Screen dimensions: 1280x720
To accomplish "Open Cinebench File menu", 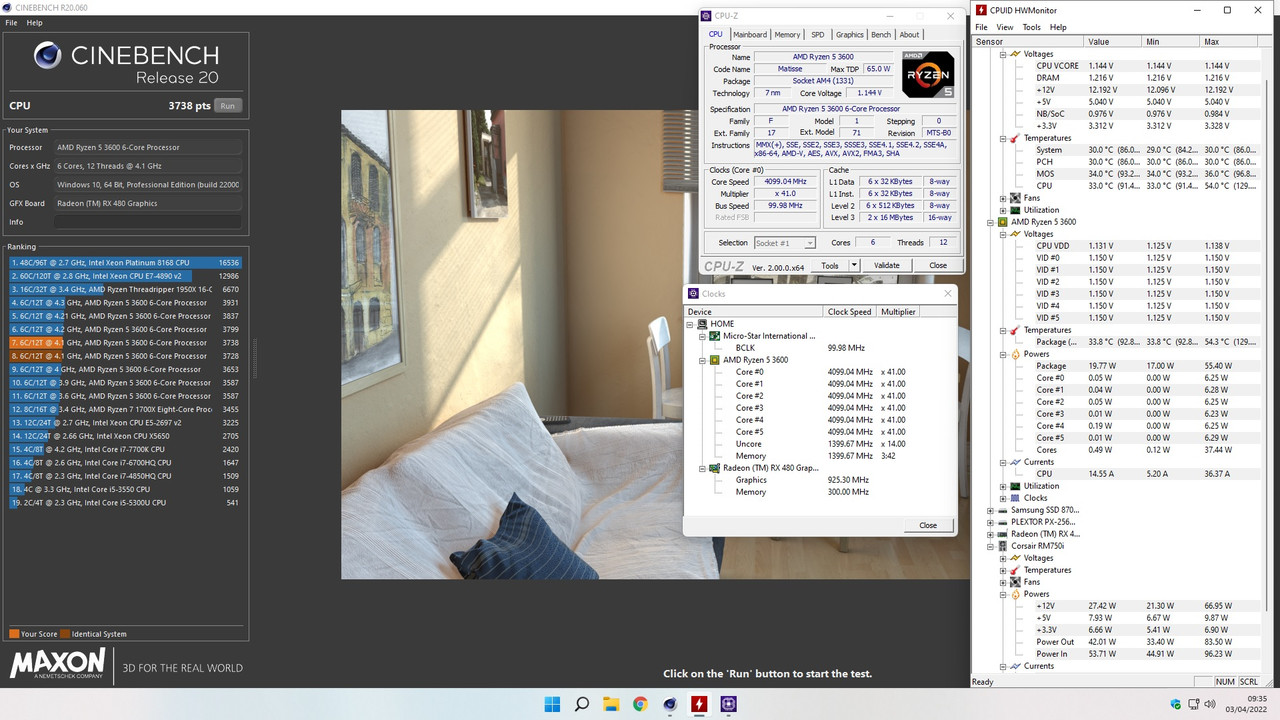I will [x=13, y=22].
